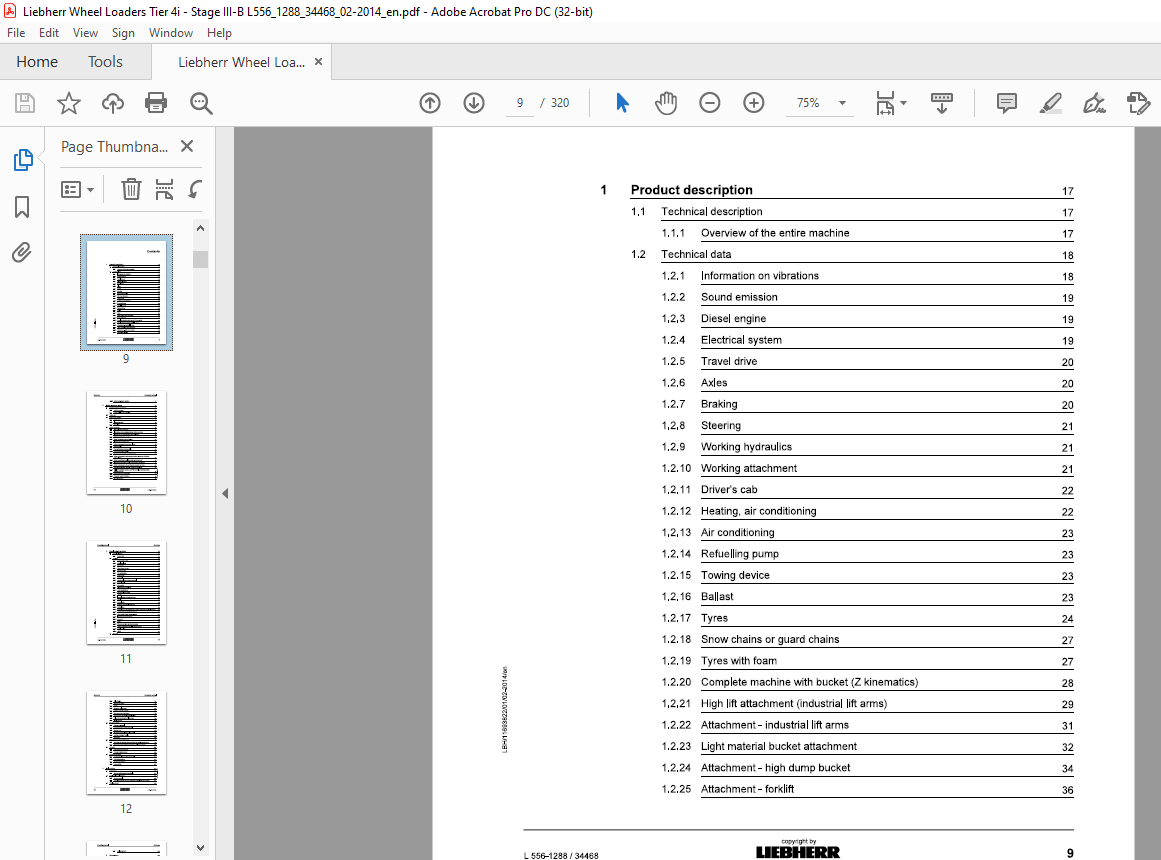The width and height of the screenshot is (1161, 860).
Task: Rotate page counterclockwise icon
Action: pyautogui.click(x=195, y=190)
